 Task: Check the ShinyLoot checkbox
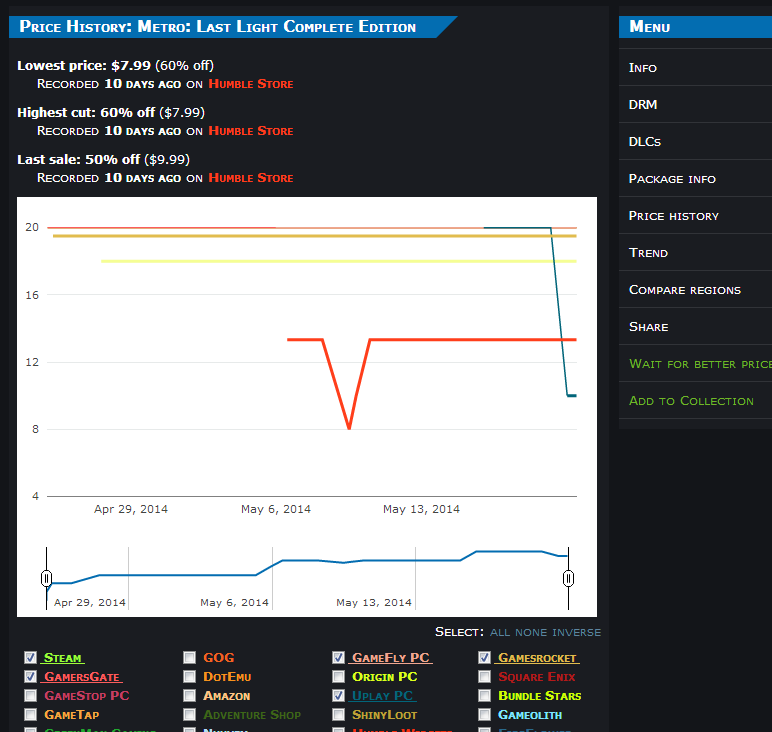[x=338, y=715]
